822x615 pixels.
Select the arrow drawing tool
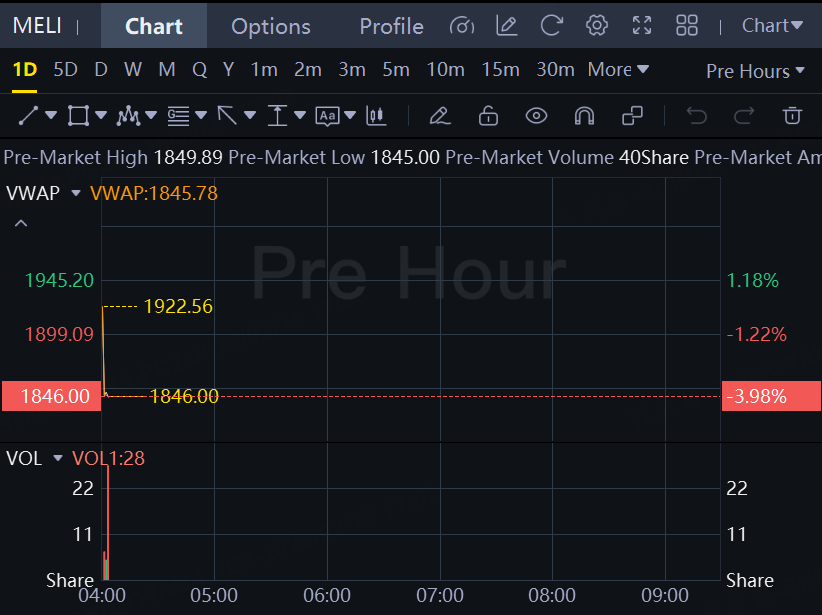tap(227, 116)
